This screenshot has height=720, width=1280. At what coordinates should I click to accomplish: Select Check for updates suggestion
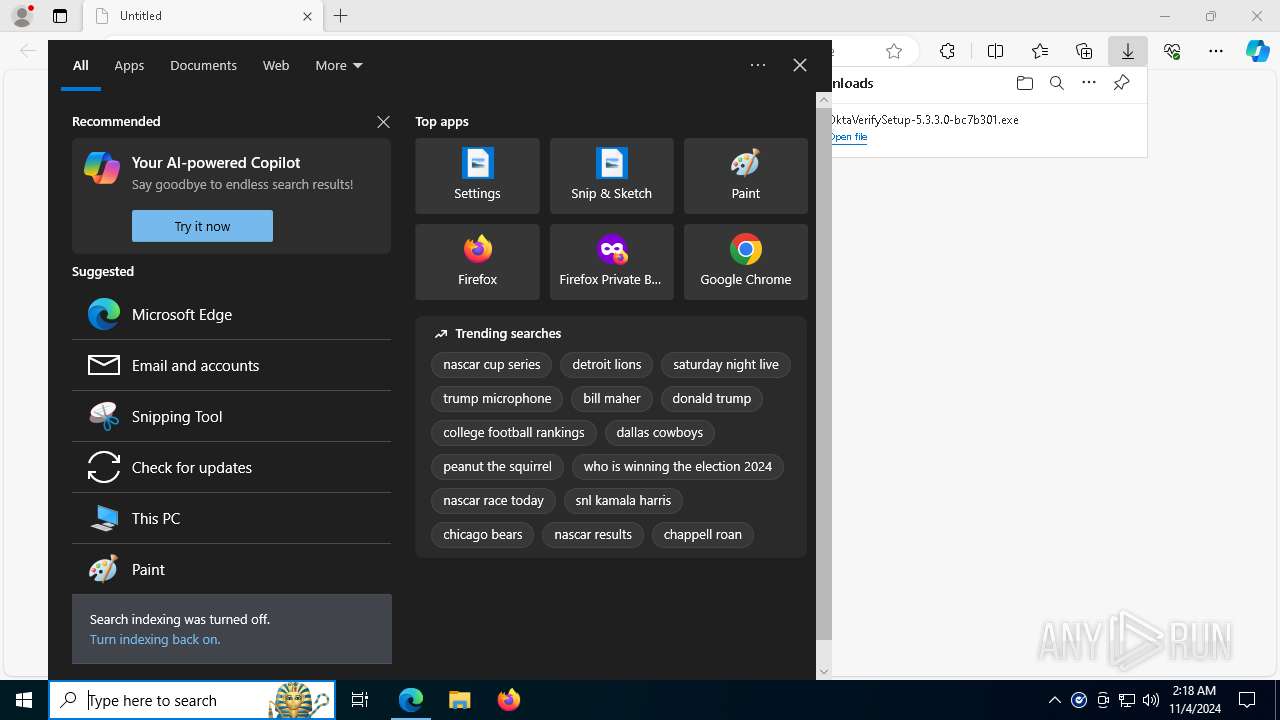[x=231, y=467]
